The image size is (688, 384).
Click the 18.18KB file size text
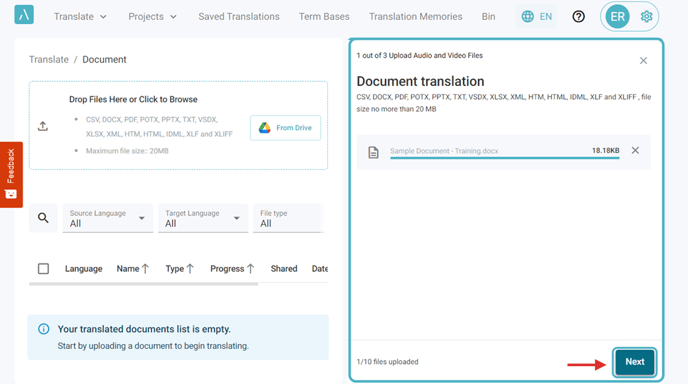(606, 151)
